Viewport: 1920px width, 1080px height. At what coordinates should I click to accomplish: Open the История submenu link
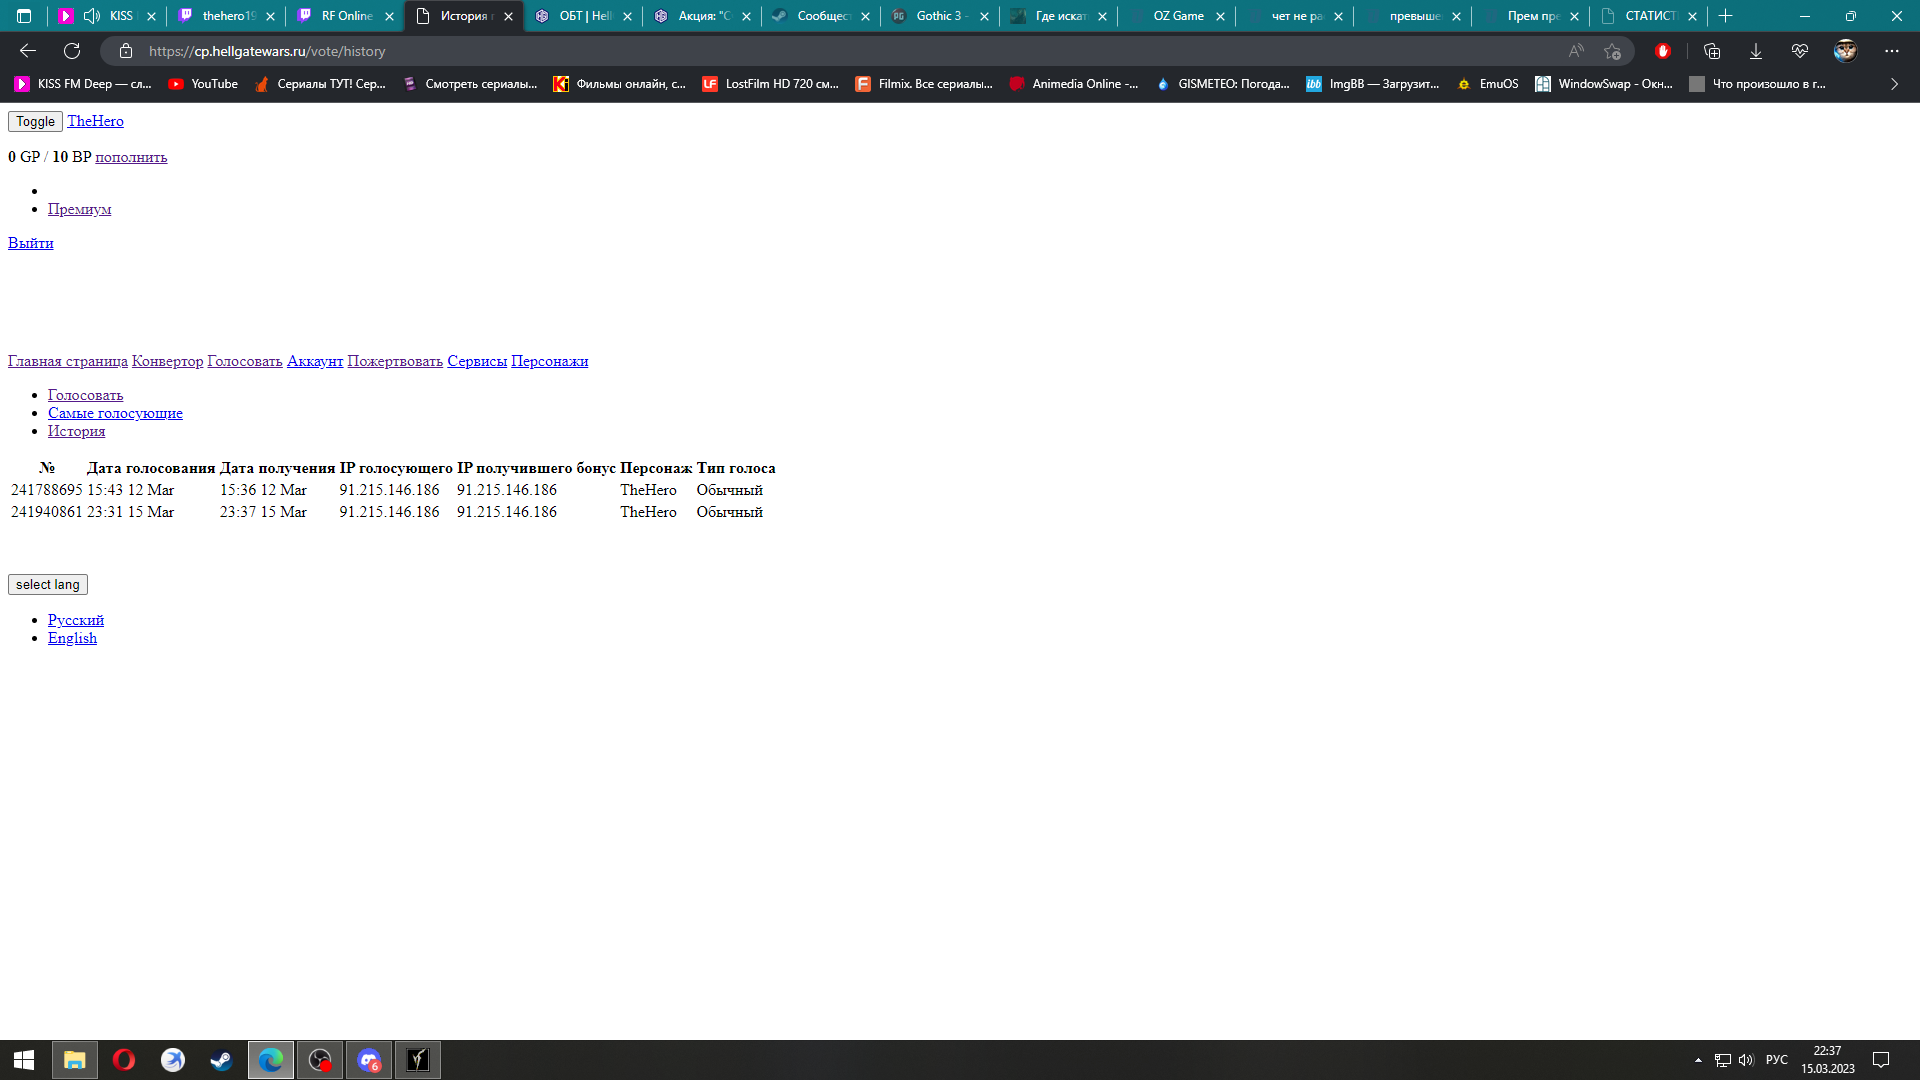76,431
